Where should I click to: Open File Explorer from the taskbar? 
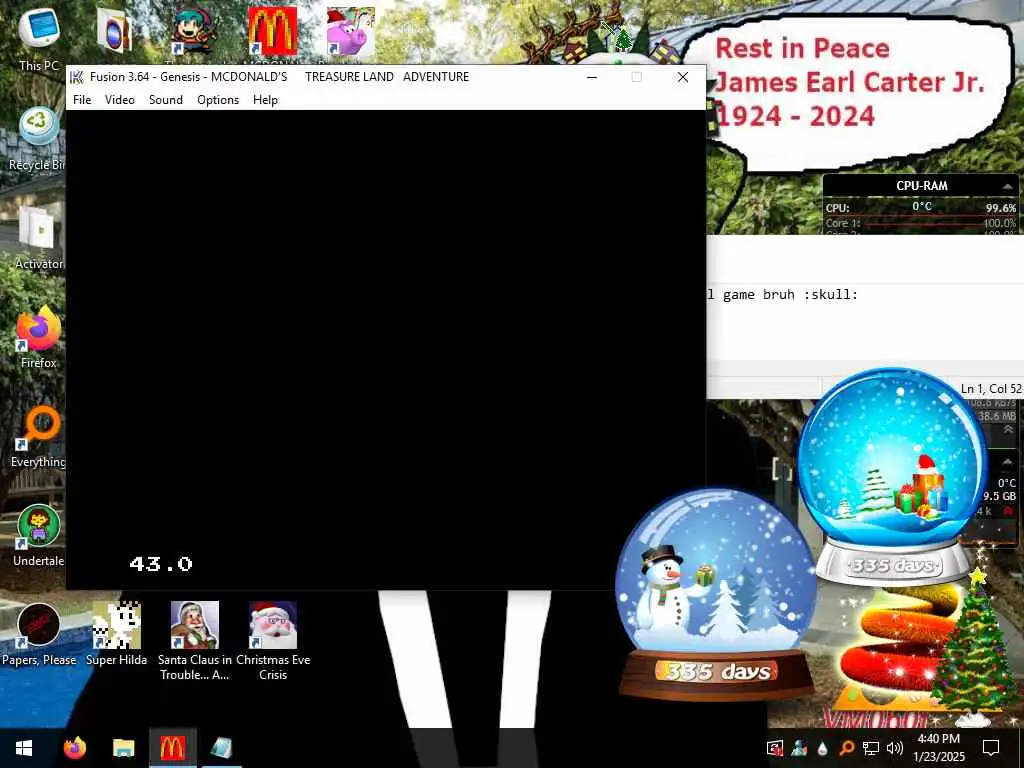[123, 748]
